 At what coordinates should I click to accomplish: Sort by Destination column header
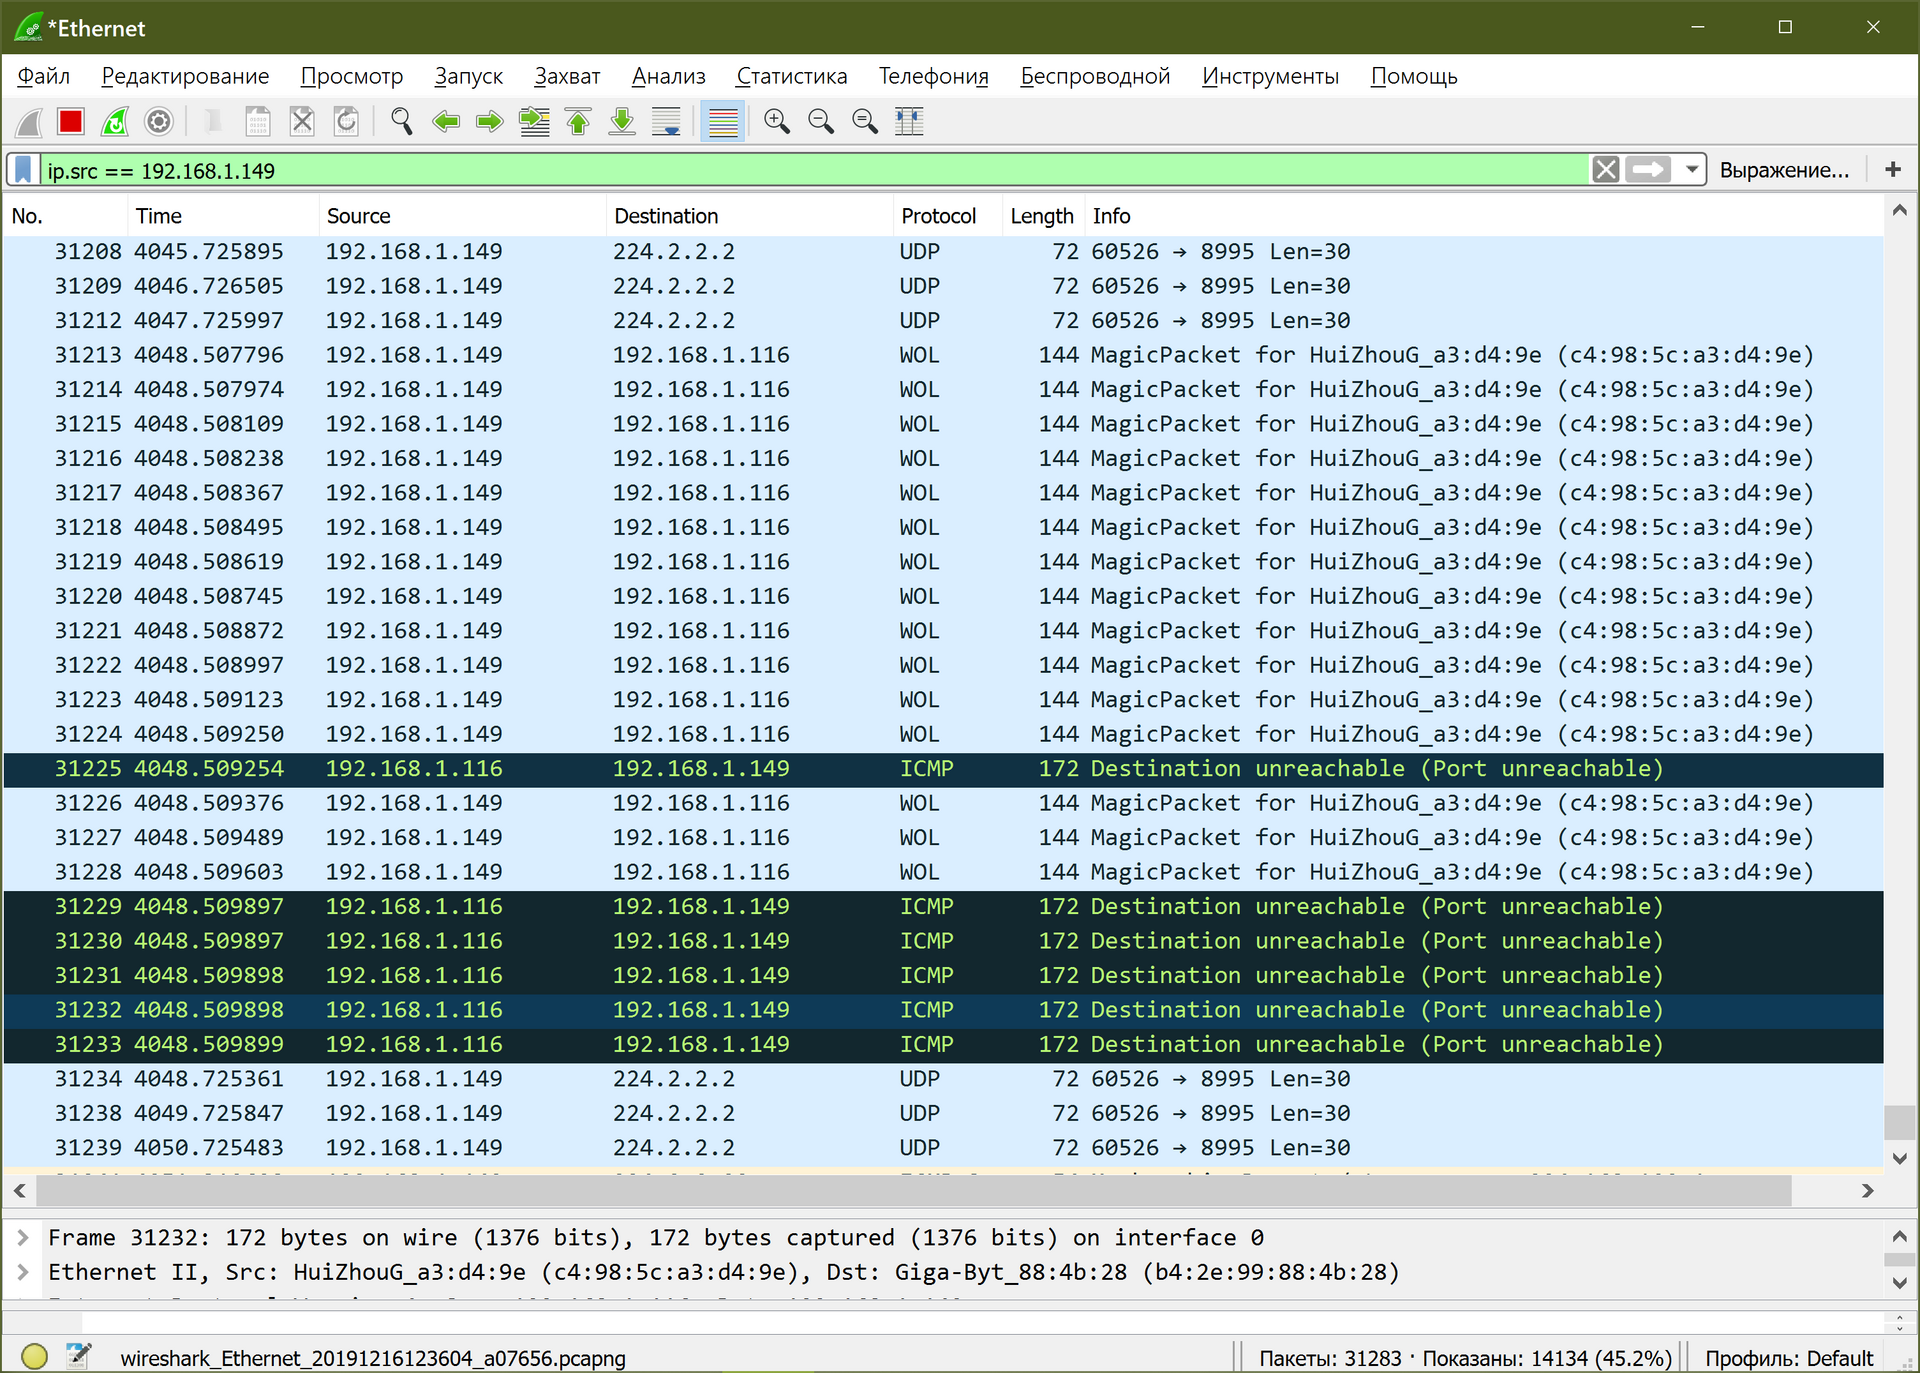(750, 216)
